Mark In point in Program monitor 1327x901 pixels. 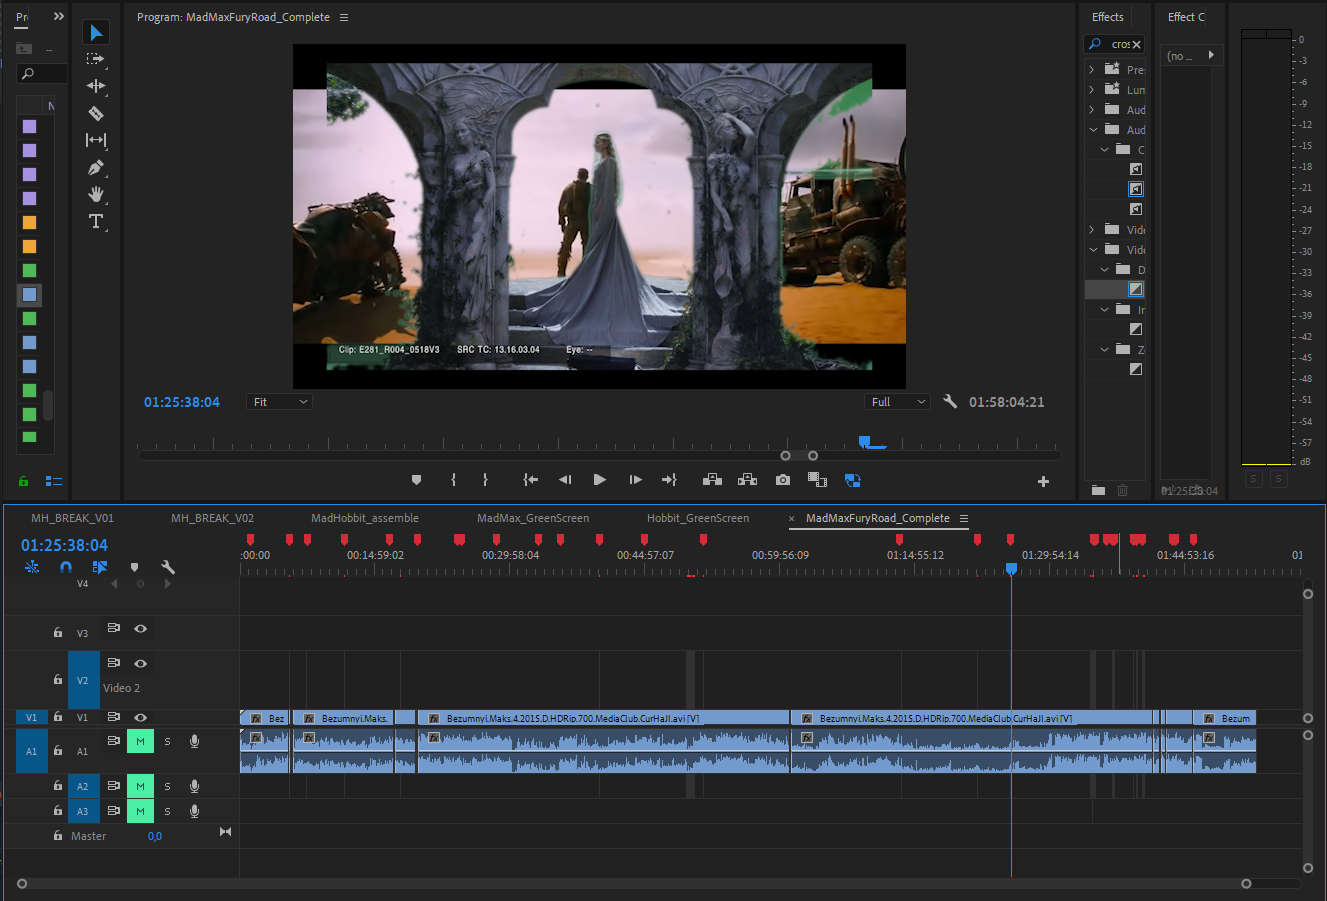[x=453, y=480]
